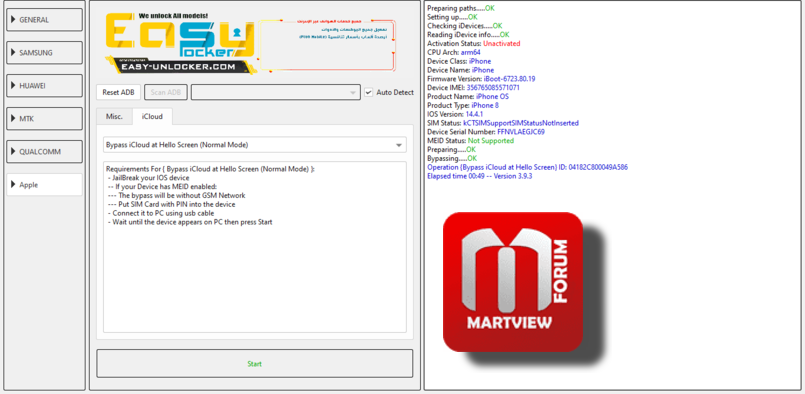Expand the QUALCOMM section
The image size is (805, 394).
pyautogui.click(x=44, y=152)
